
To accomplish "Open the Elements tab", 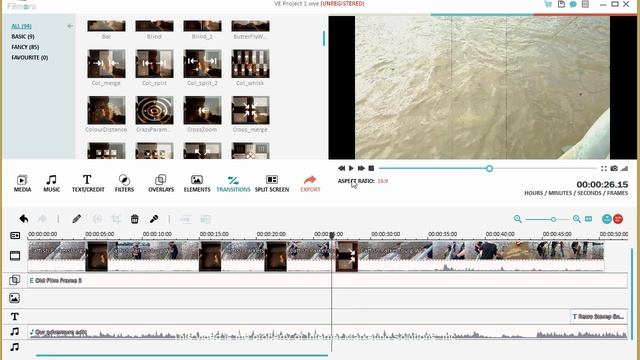I will [x=197, y=183].
